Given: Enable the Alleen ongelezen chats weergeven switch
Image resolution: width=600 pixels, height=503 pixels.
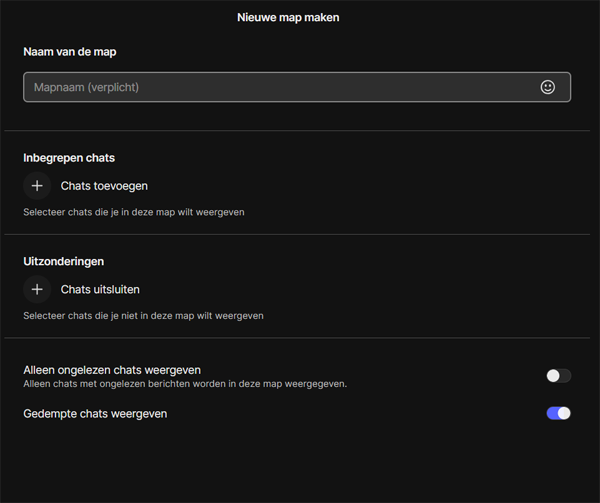Looking at the screenshot, I should pyautogui.click(x=558, y=376).
